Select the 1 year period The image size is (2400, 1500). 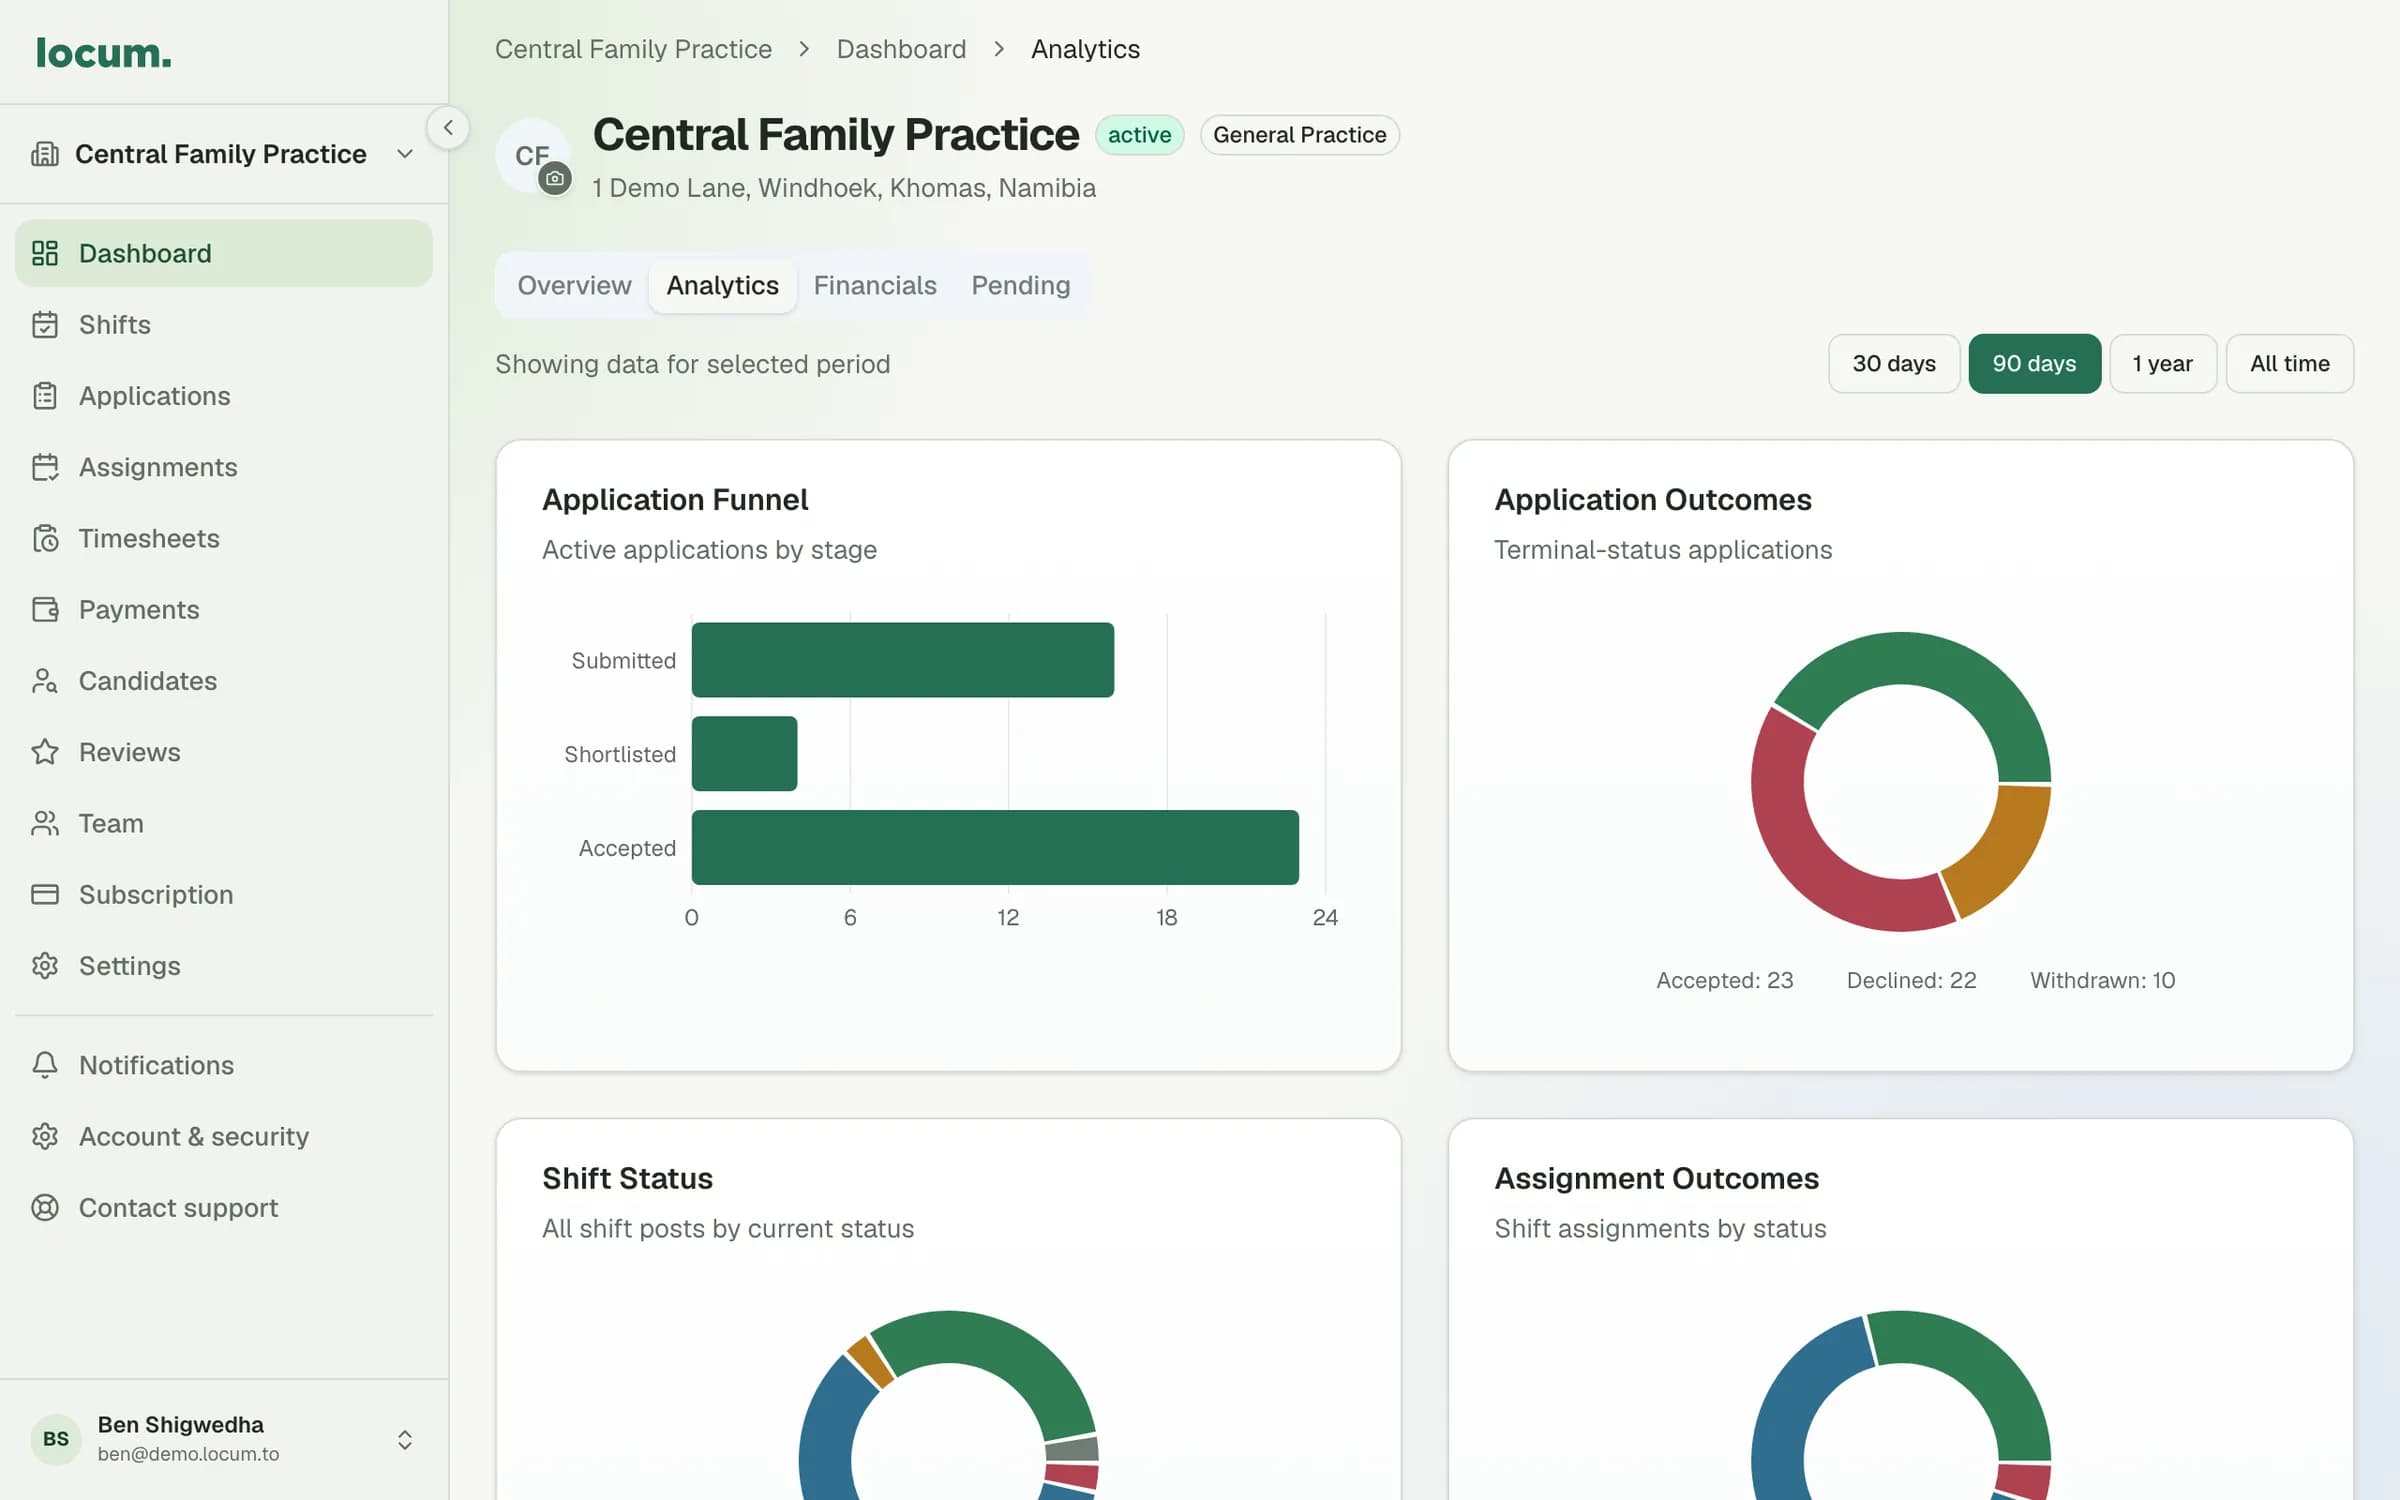coord(2163,364)
